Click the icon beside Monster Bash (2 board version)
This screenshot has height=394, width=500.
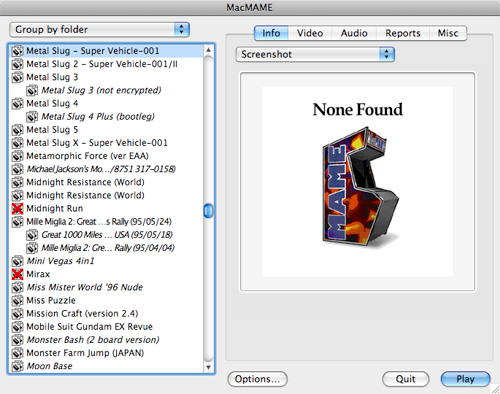coord(17,340)
